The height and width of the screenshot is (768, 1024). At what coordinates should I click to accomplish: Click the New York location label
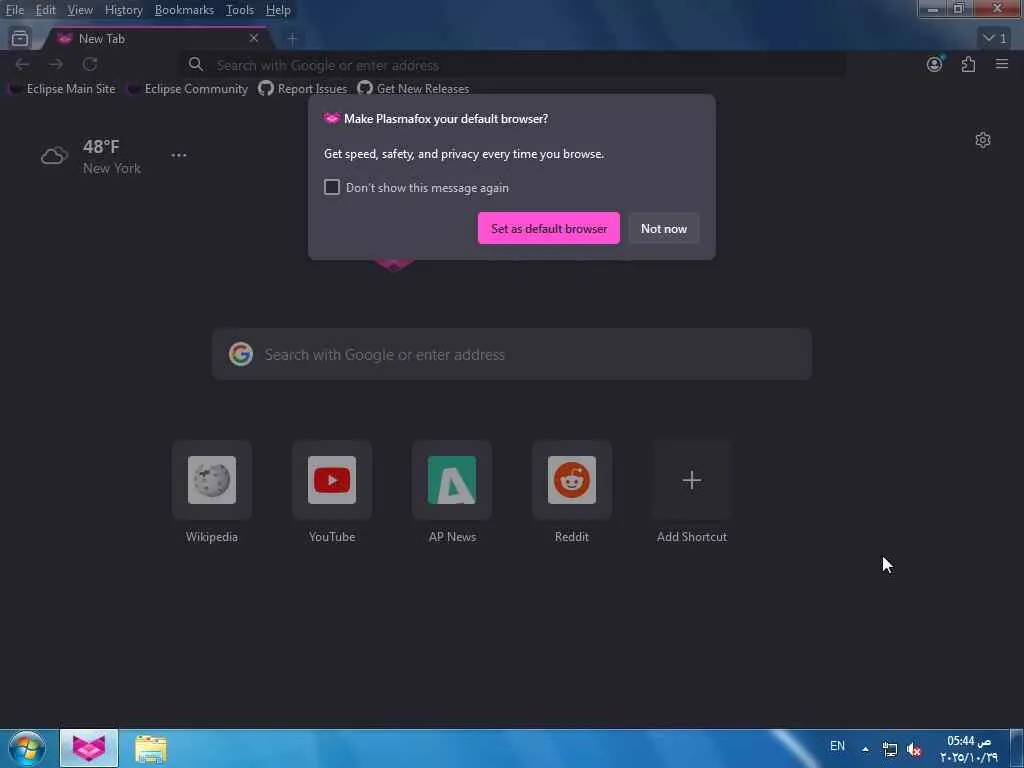point(112,168)
